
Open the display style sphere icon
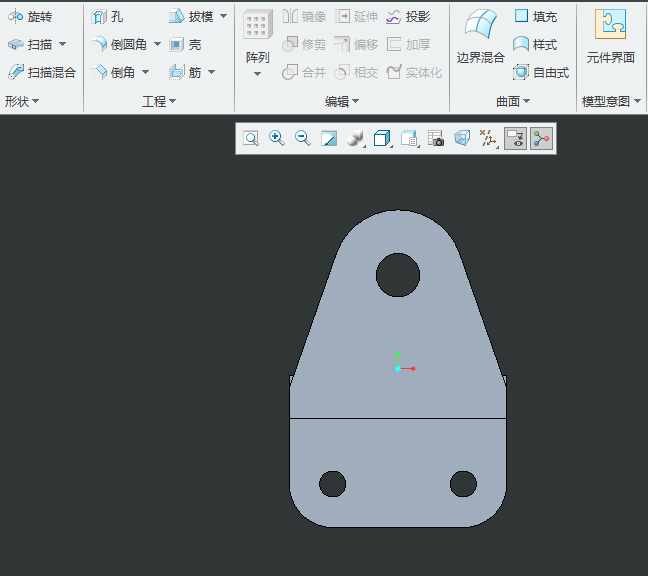(355, 138)
